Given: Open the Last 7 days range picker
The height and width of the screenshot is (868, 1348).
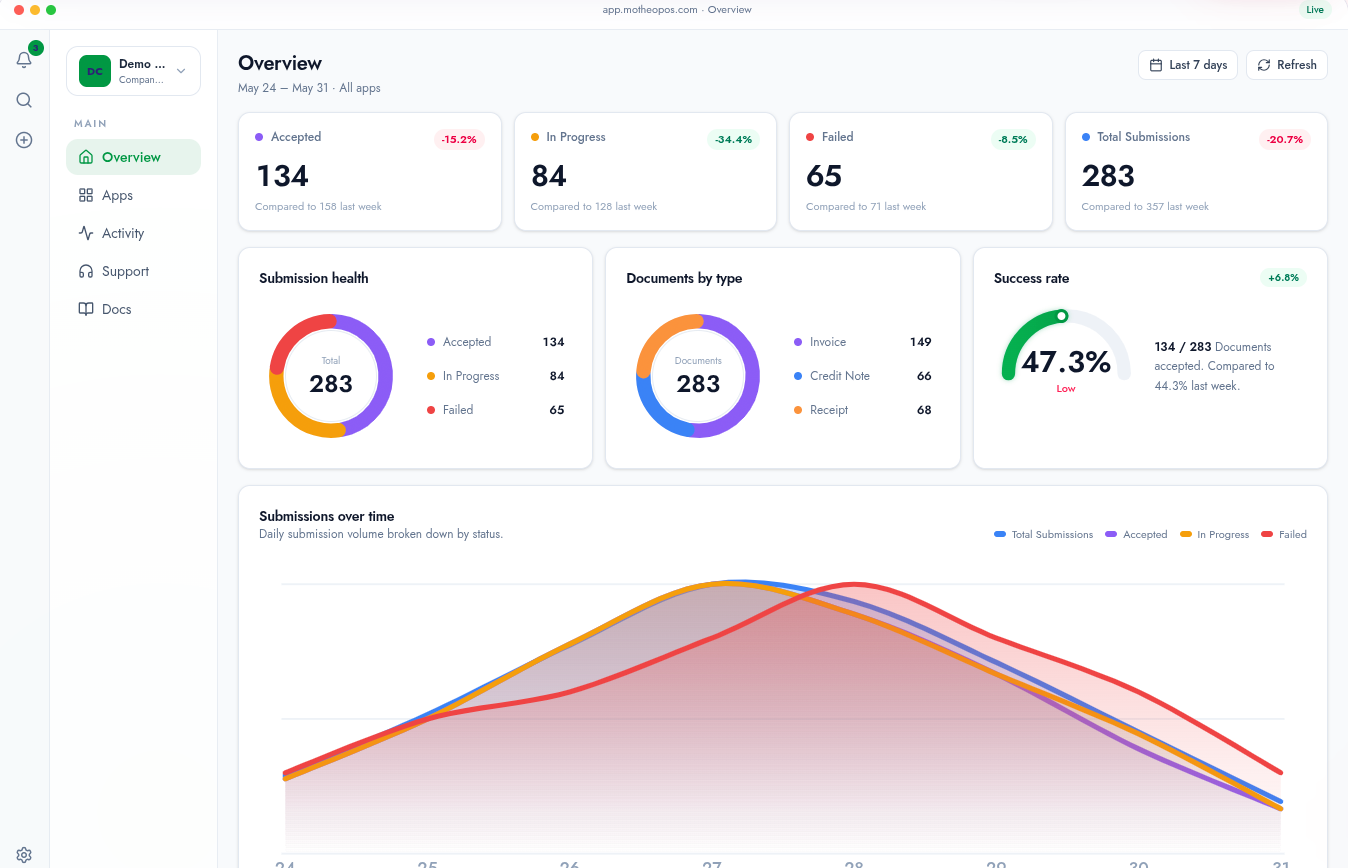Looking at the screenshot, I should pos(1188,65).
